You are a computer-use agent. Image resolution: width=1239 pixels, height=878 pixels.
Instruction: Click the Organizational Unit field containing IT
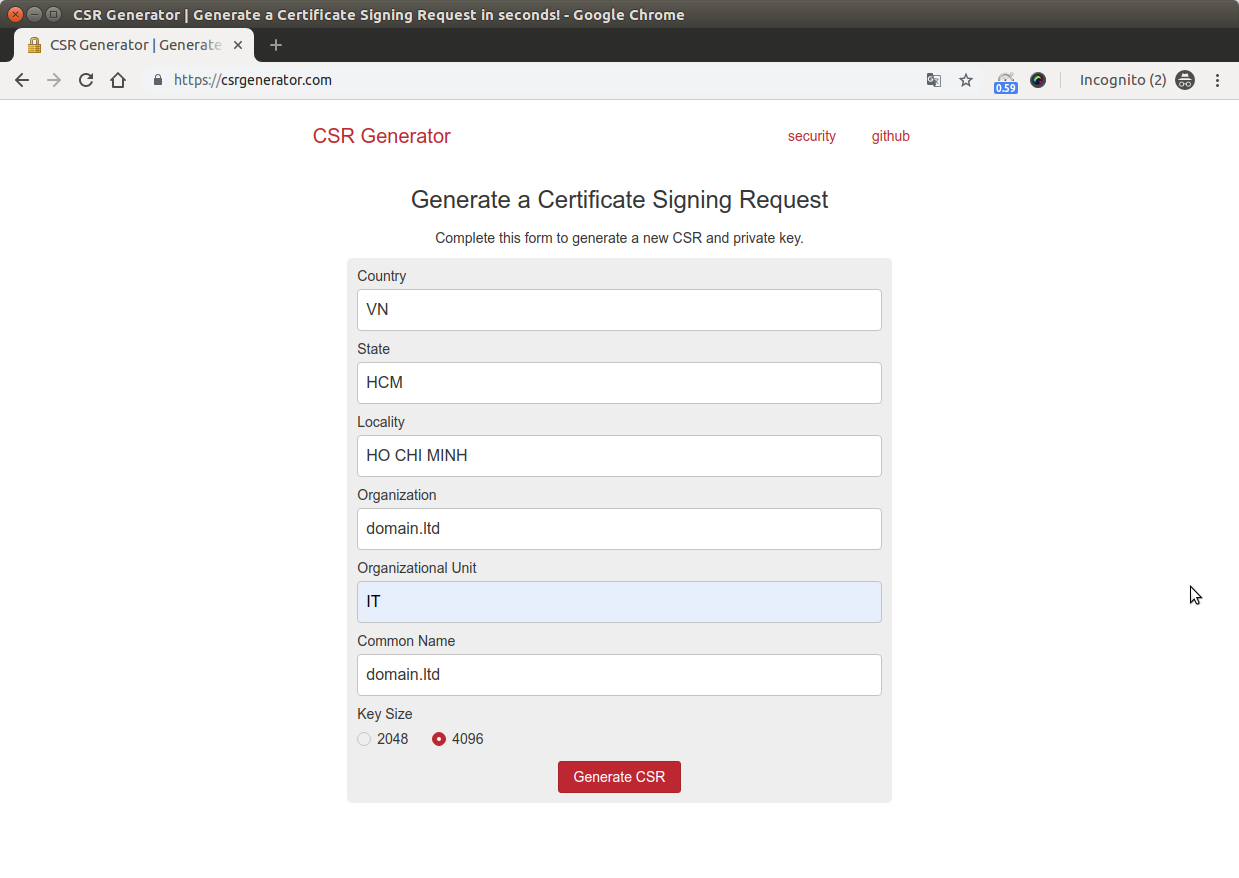(619, 601)
